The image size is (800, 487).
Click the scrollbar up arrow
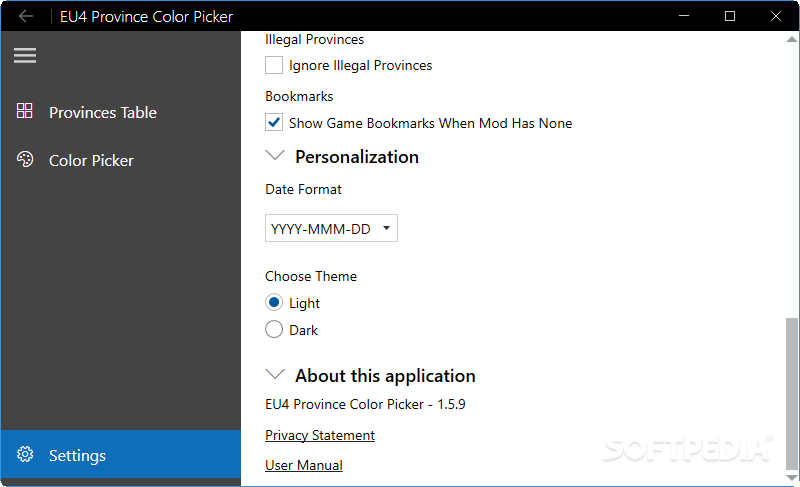click(x=791, y=39)
